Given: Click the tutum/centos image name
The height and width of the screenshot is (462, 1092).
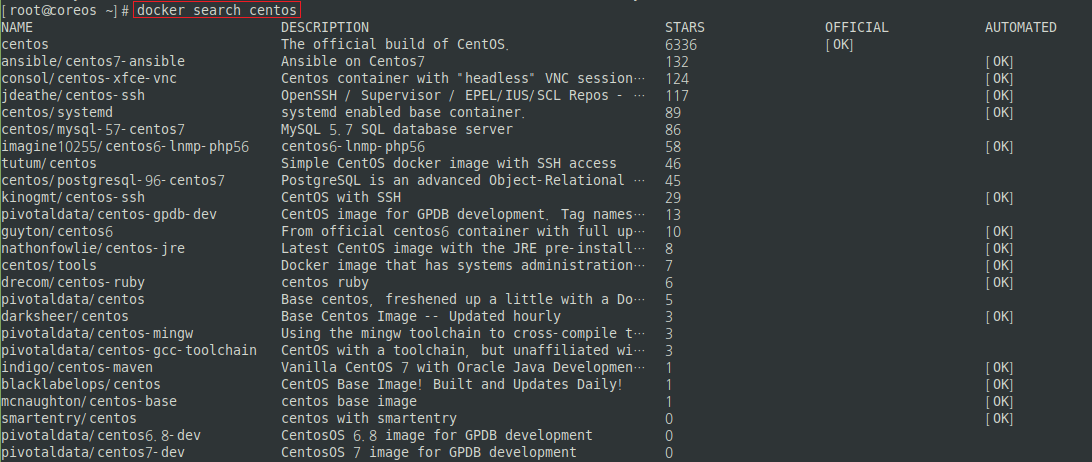Looking at the screenshot, I should [x=49, y=164].
